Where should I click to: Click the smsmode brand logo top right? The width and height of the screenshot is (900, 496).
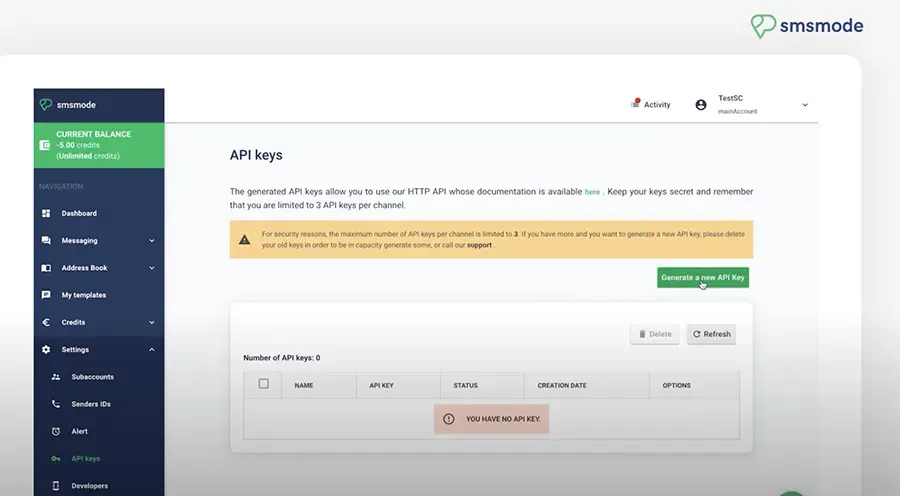(x=806, y=26)
